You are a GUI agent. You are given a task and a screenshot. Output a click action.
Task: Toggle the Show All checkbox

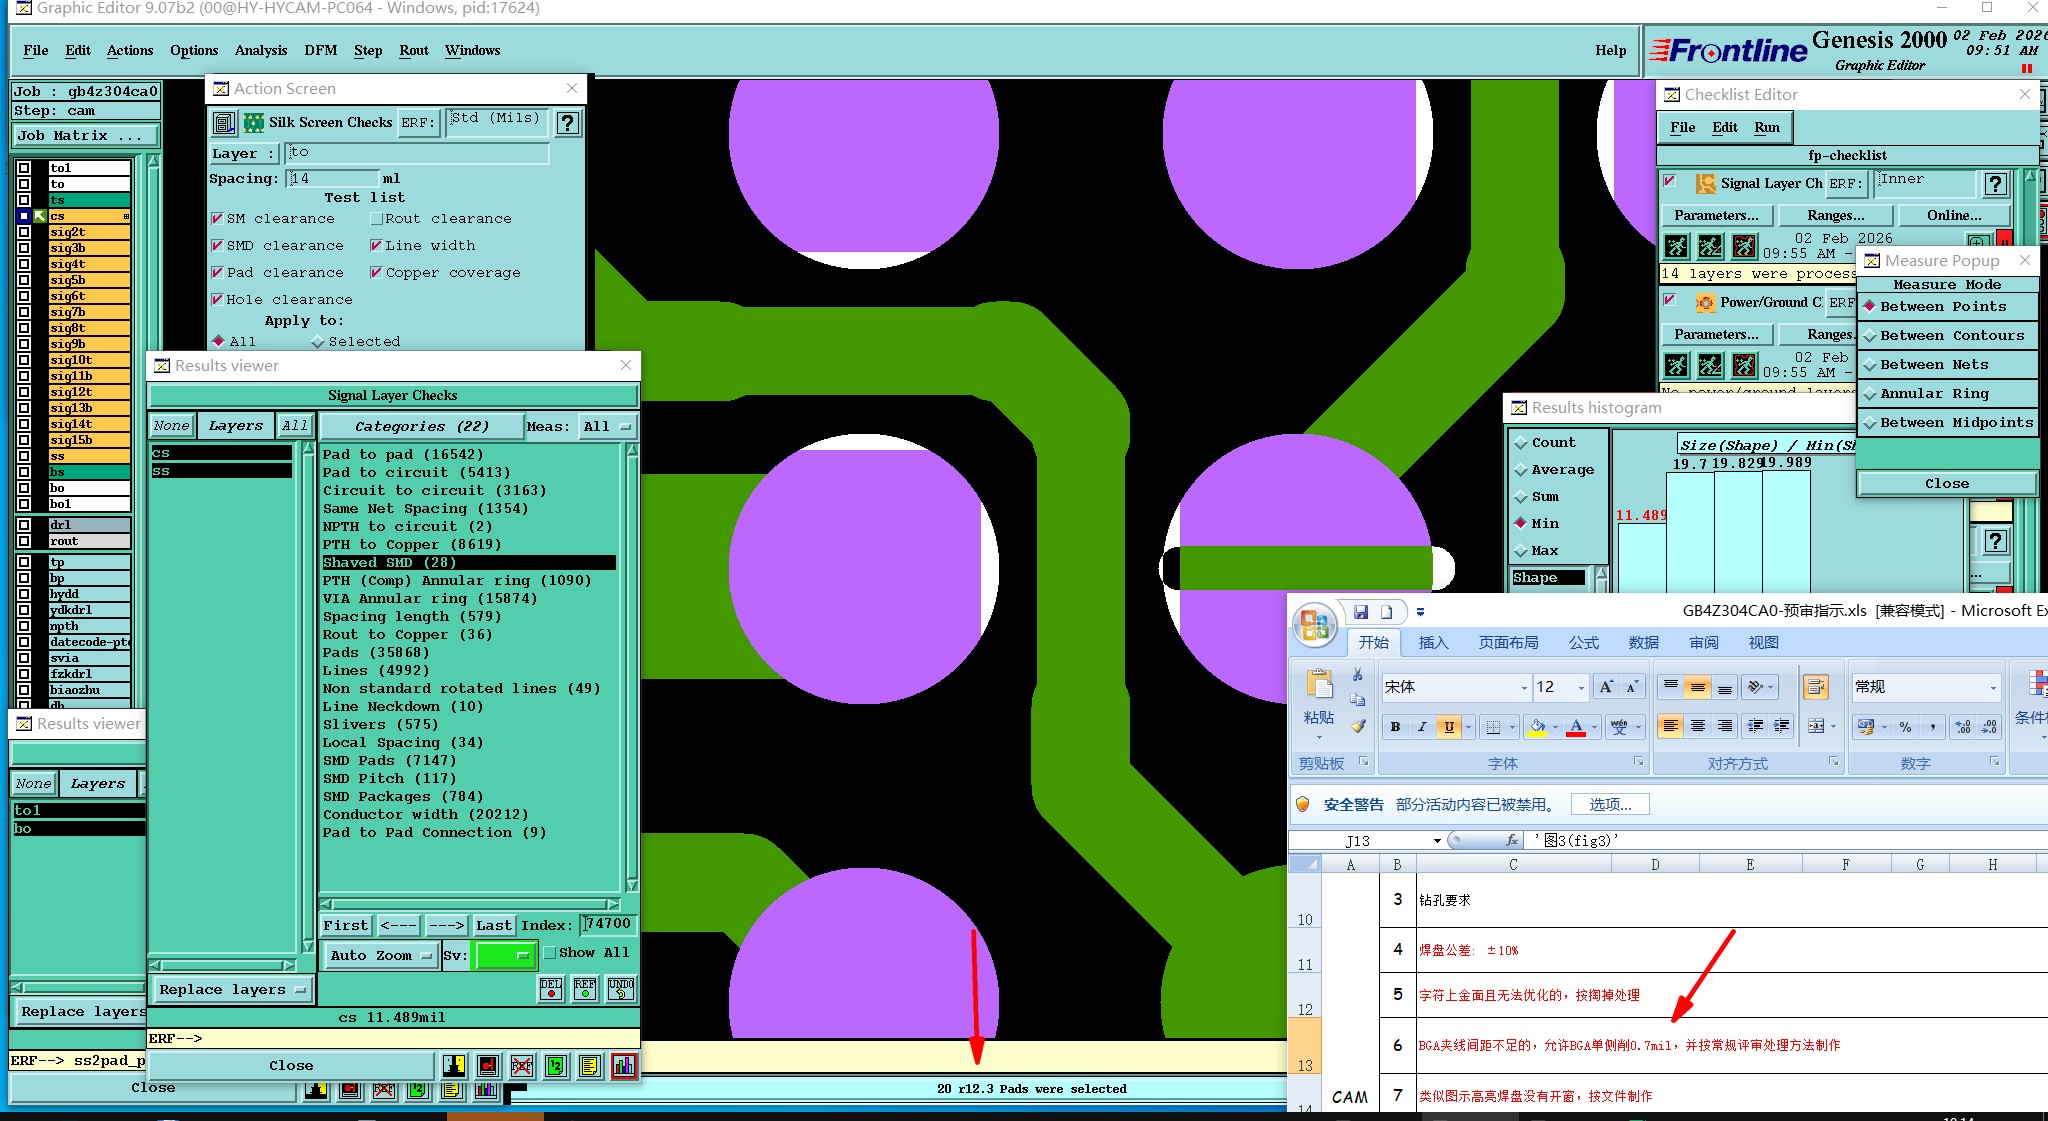550,953
